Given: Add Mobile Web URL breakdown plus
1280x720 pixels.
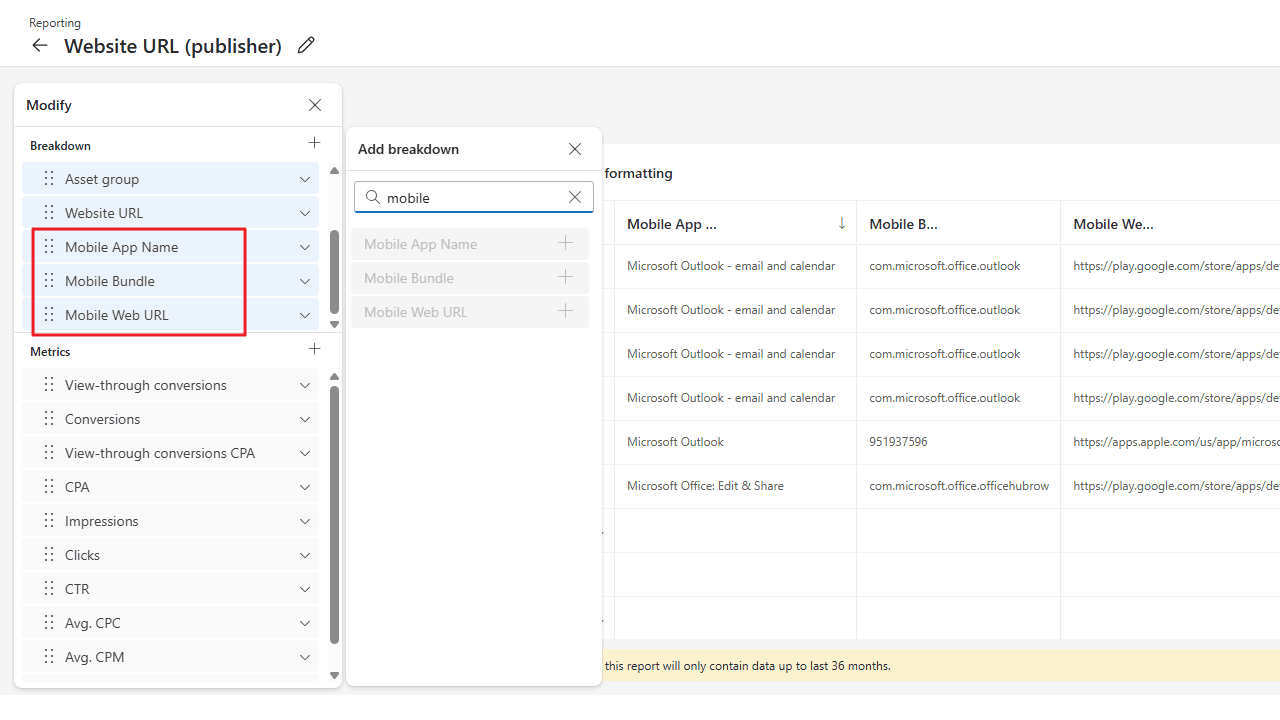Looking at the screenshot, I should pyautogui.click(x=566, y=311).
